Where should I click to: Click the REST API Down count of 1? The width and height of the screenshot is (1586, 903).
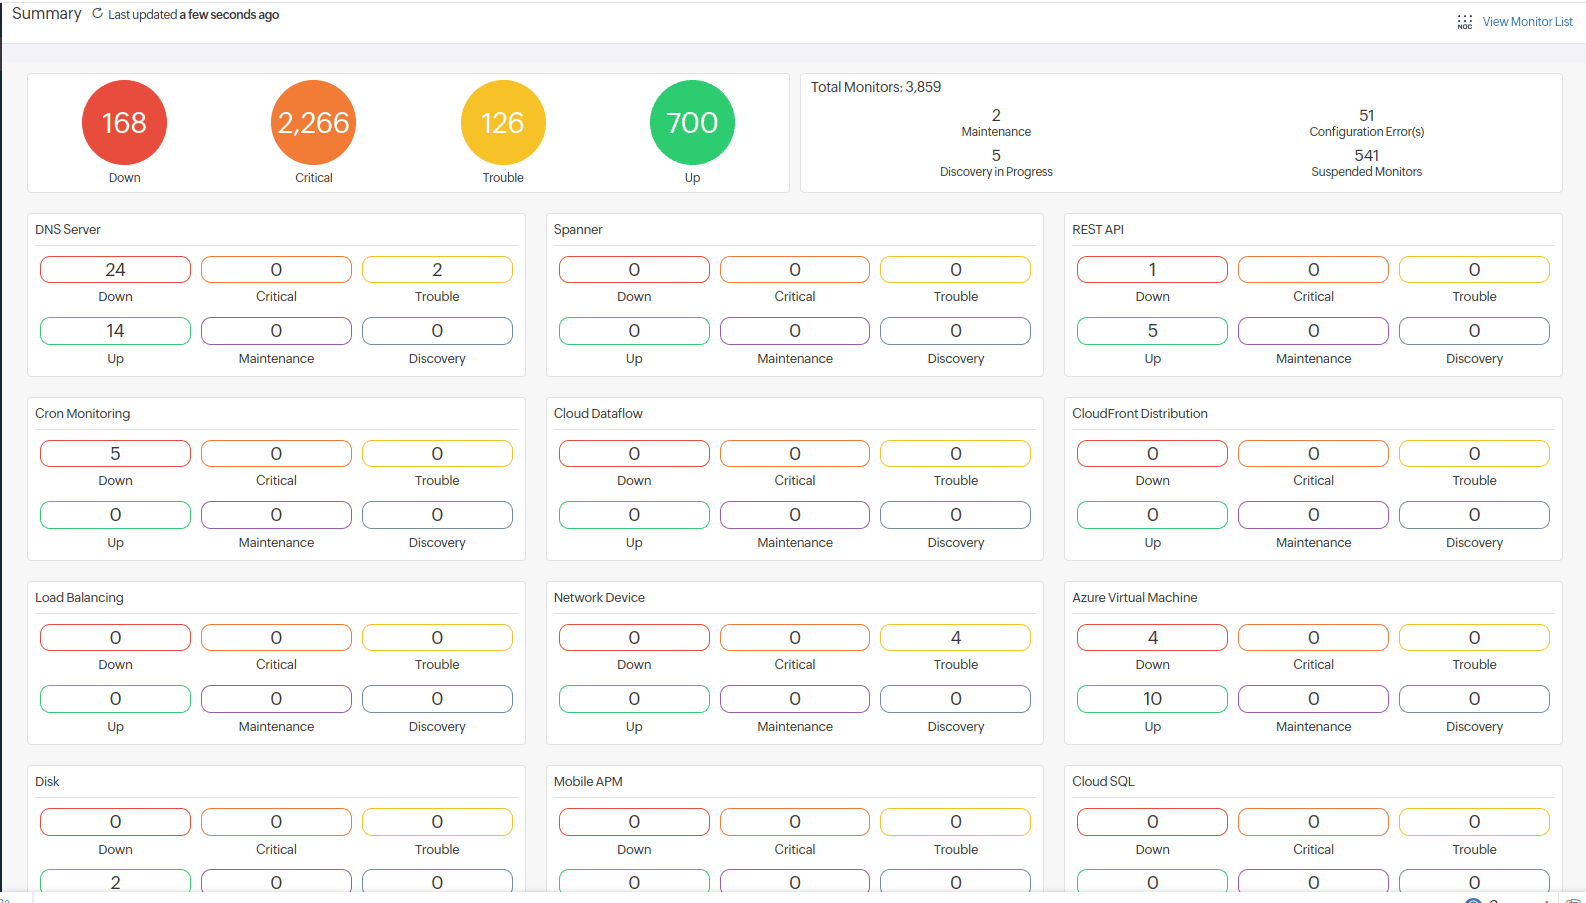[x=1152, y=270]
